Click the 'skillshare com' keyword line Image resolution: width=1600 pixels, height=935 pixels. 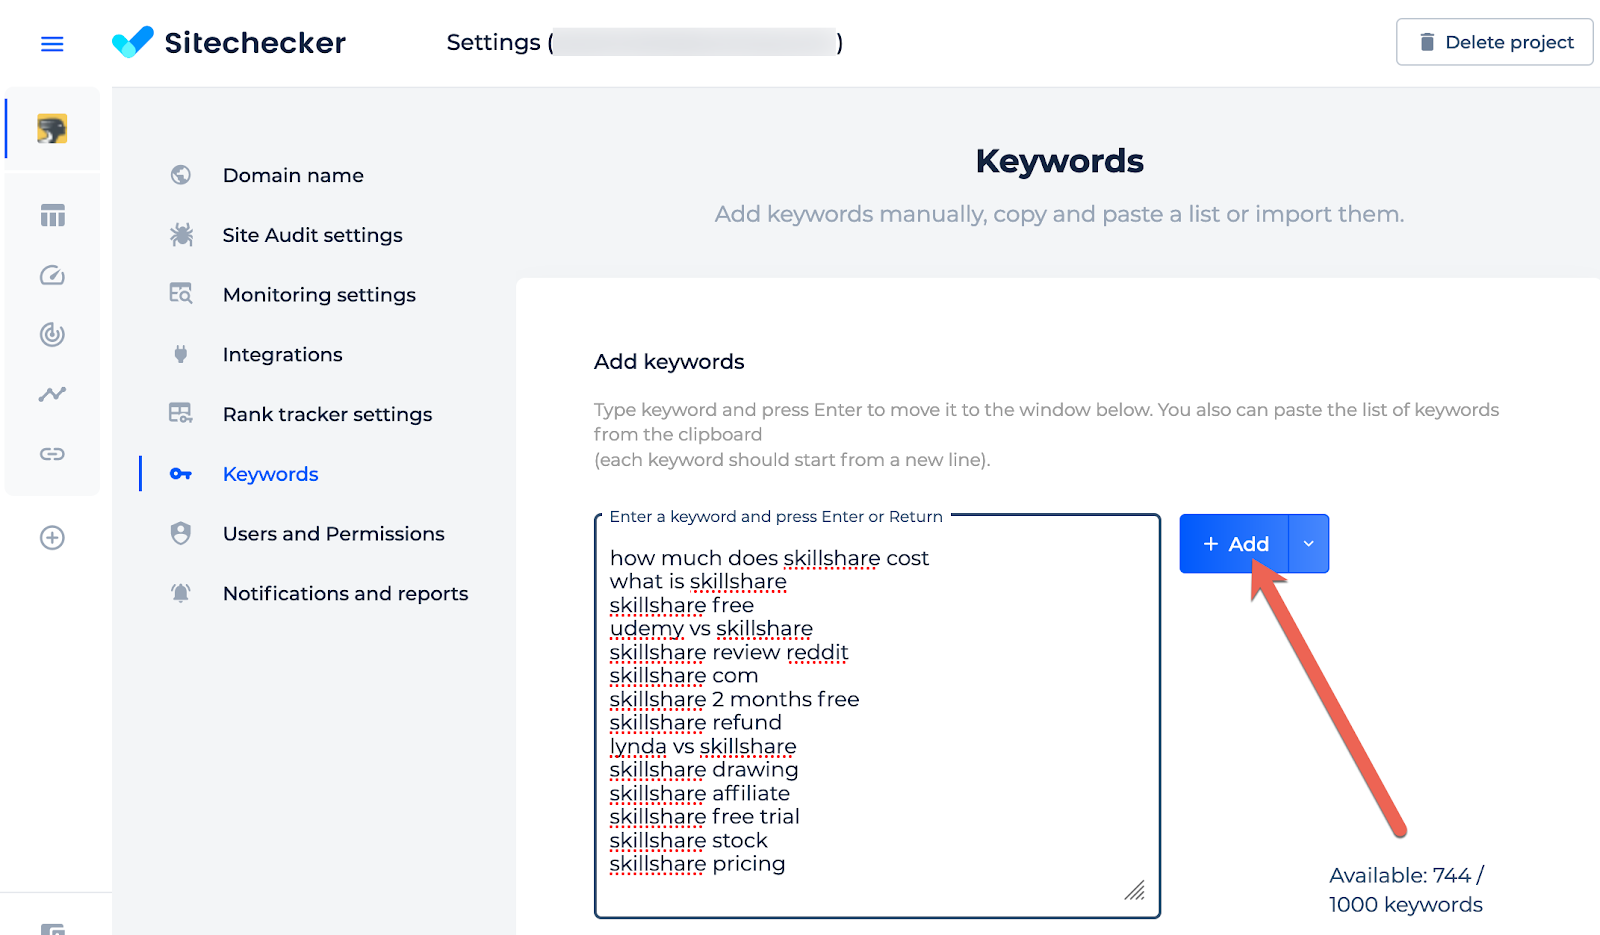[x=684, y=676]
